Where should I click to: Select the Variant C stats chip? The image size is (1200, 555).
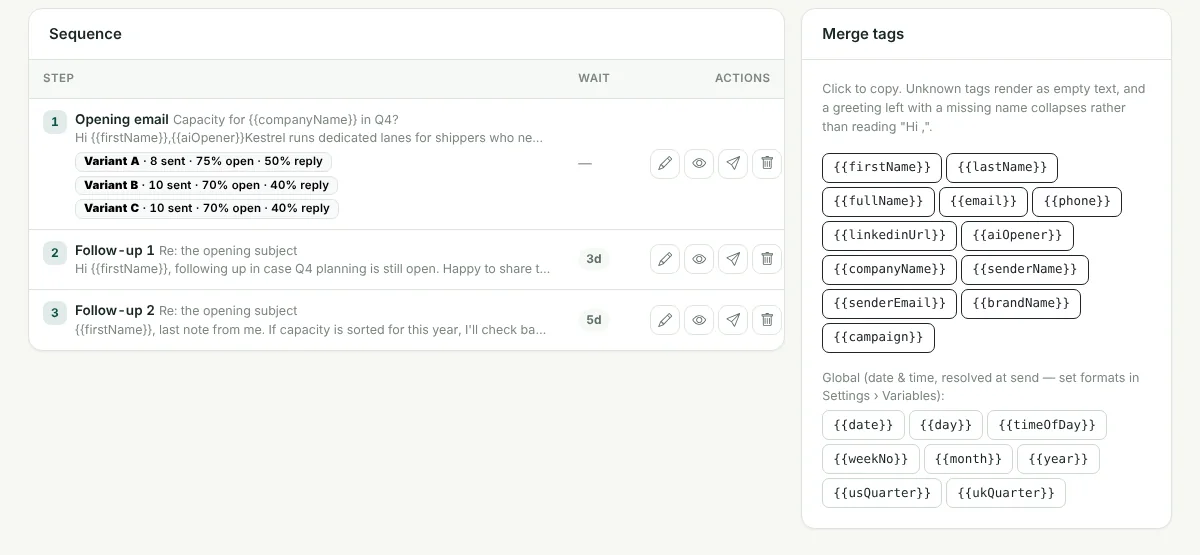pos(207,208)
